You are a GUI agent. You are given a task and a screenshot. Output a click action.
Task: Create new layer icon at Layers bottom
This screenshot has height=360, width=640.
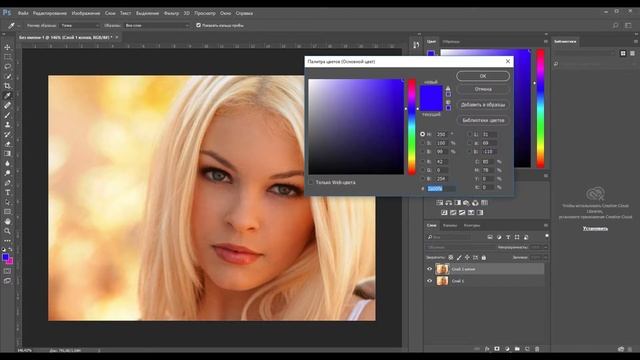tap(527, 349)
